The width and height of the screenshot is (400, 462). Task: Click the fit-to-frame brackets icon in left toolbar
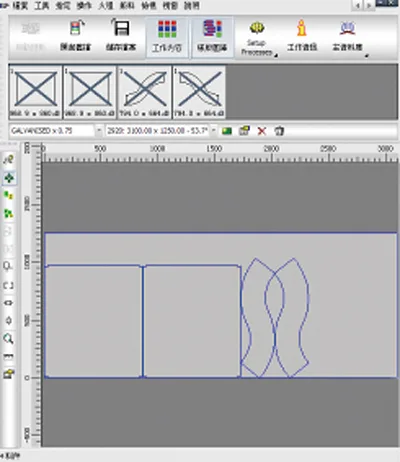click(8, 286)
